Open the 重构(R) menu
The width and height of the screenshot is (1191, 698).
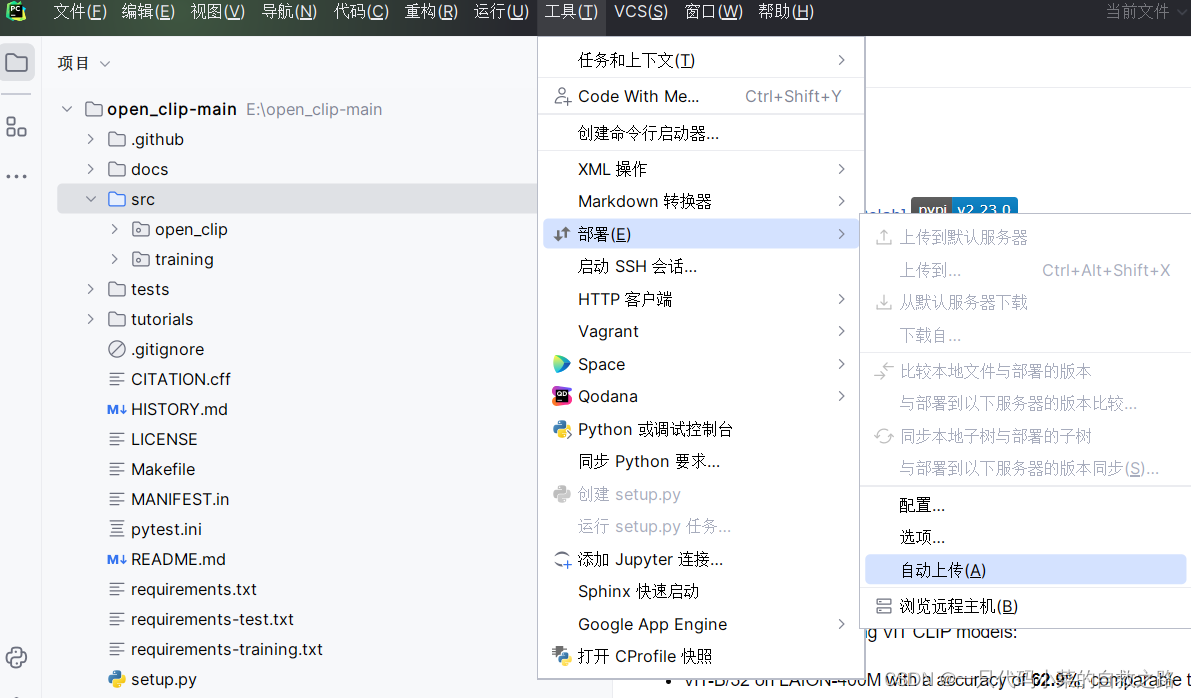(431, 12)
